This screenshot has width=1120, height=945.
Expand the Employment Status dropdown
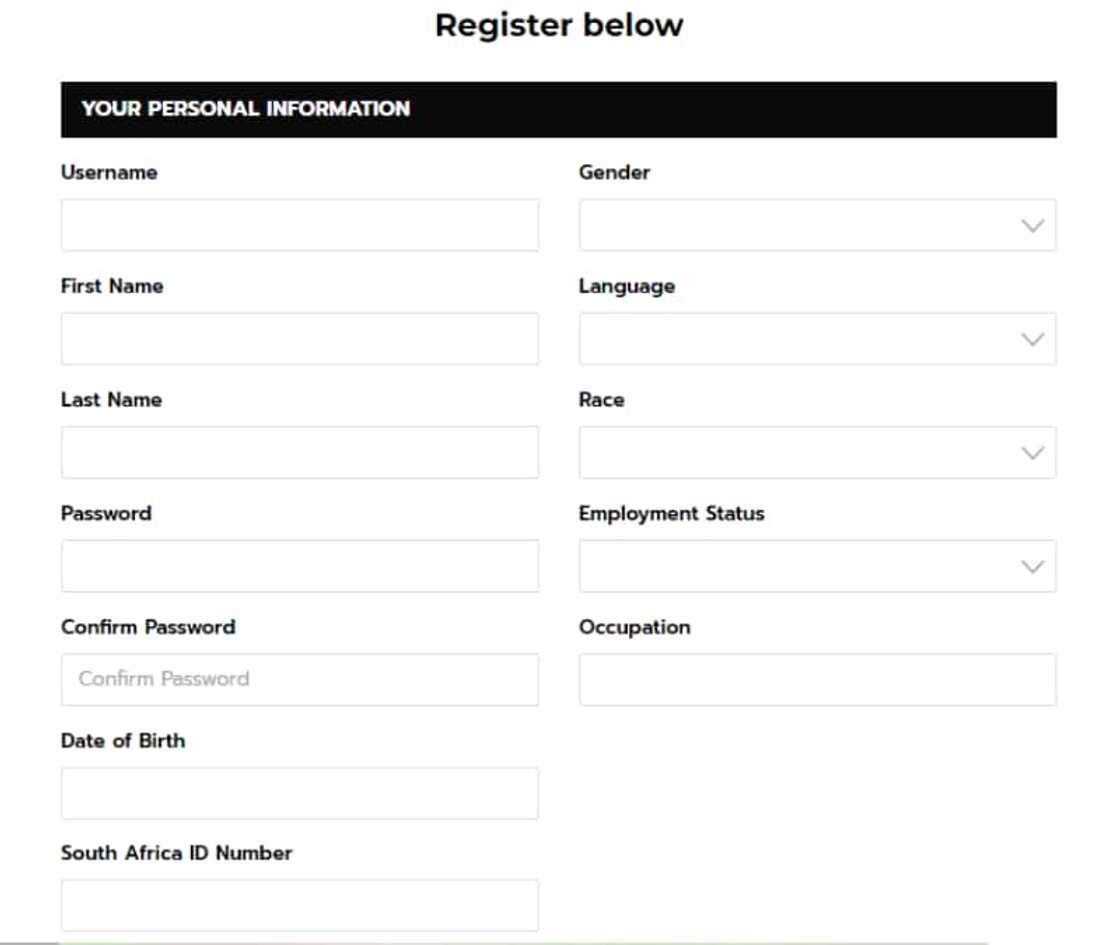[x=815, y=566]
